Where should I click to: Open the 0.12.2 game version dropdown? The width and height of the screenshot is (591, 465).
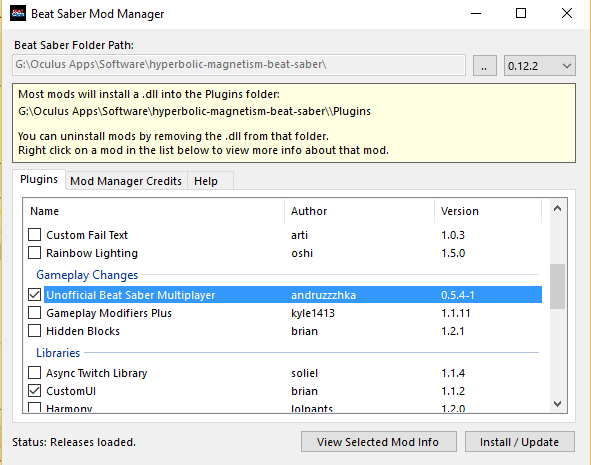[x=539, y=66]
